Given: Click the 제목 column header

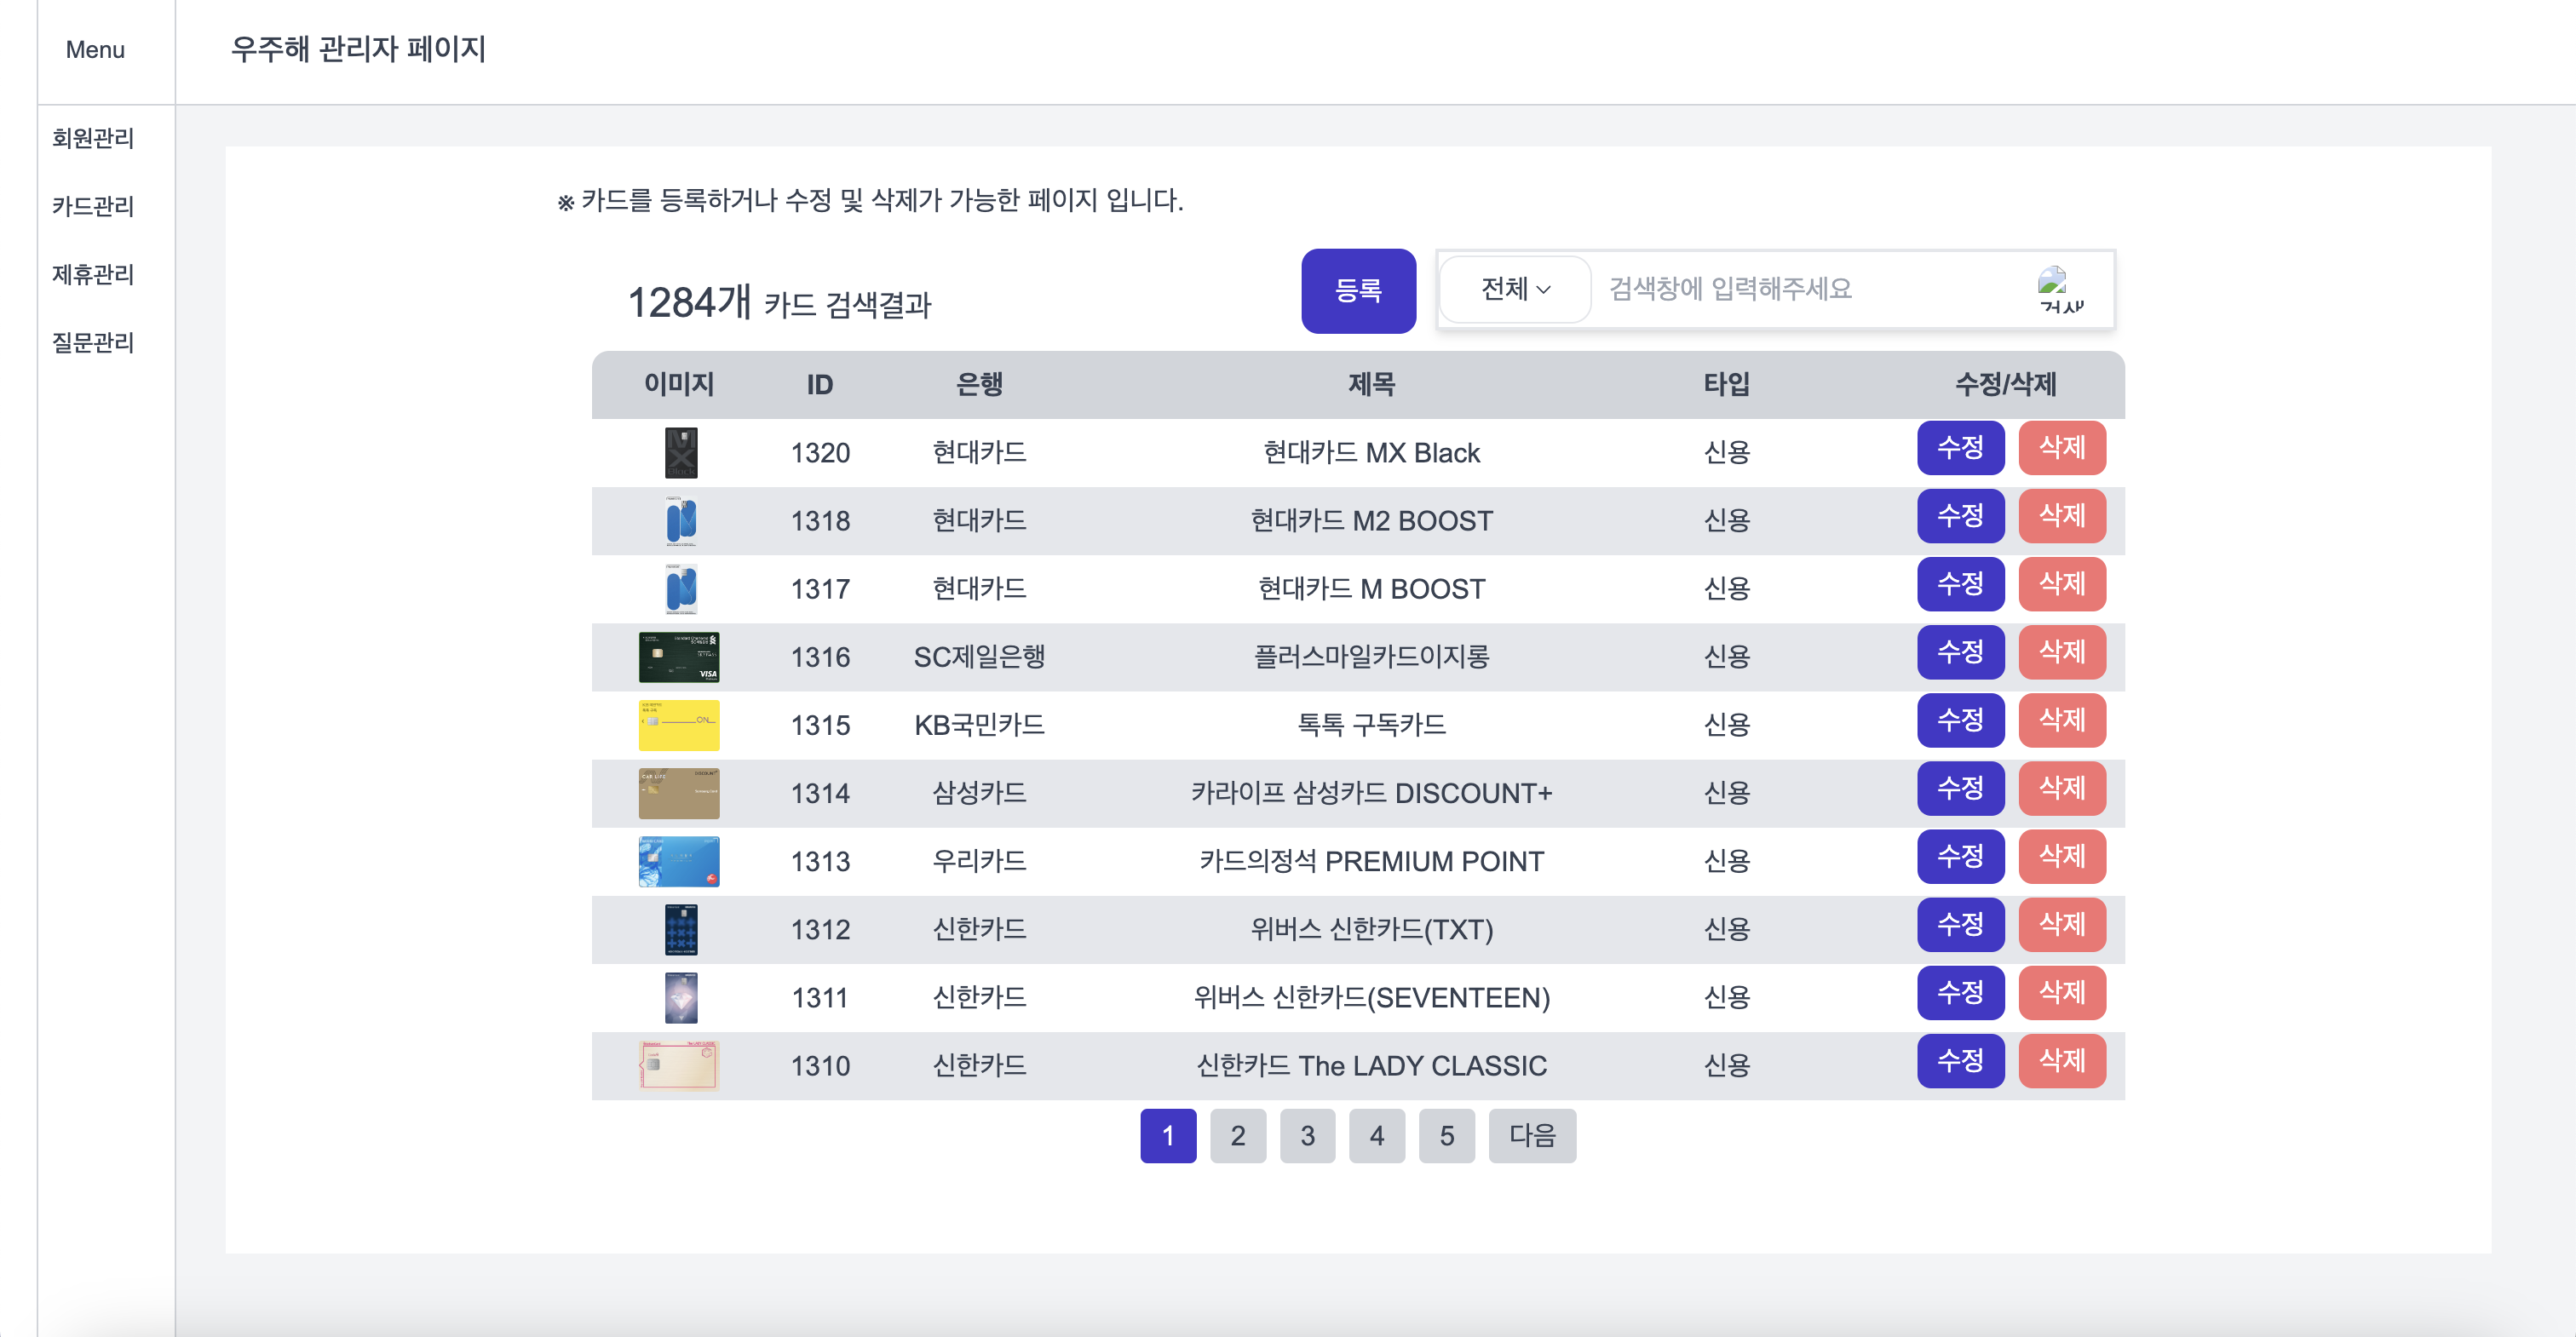Looking at the screenshot, I should point(1371,384).
